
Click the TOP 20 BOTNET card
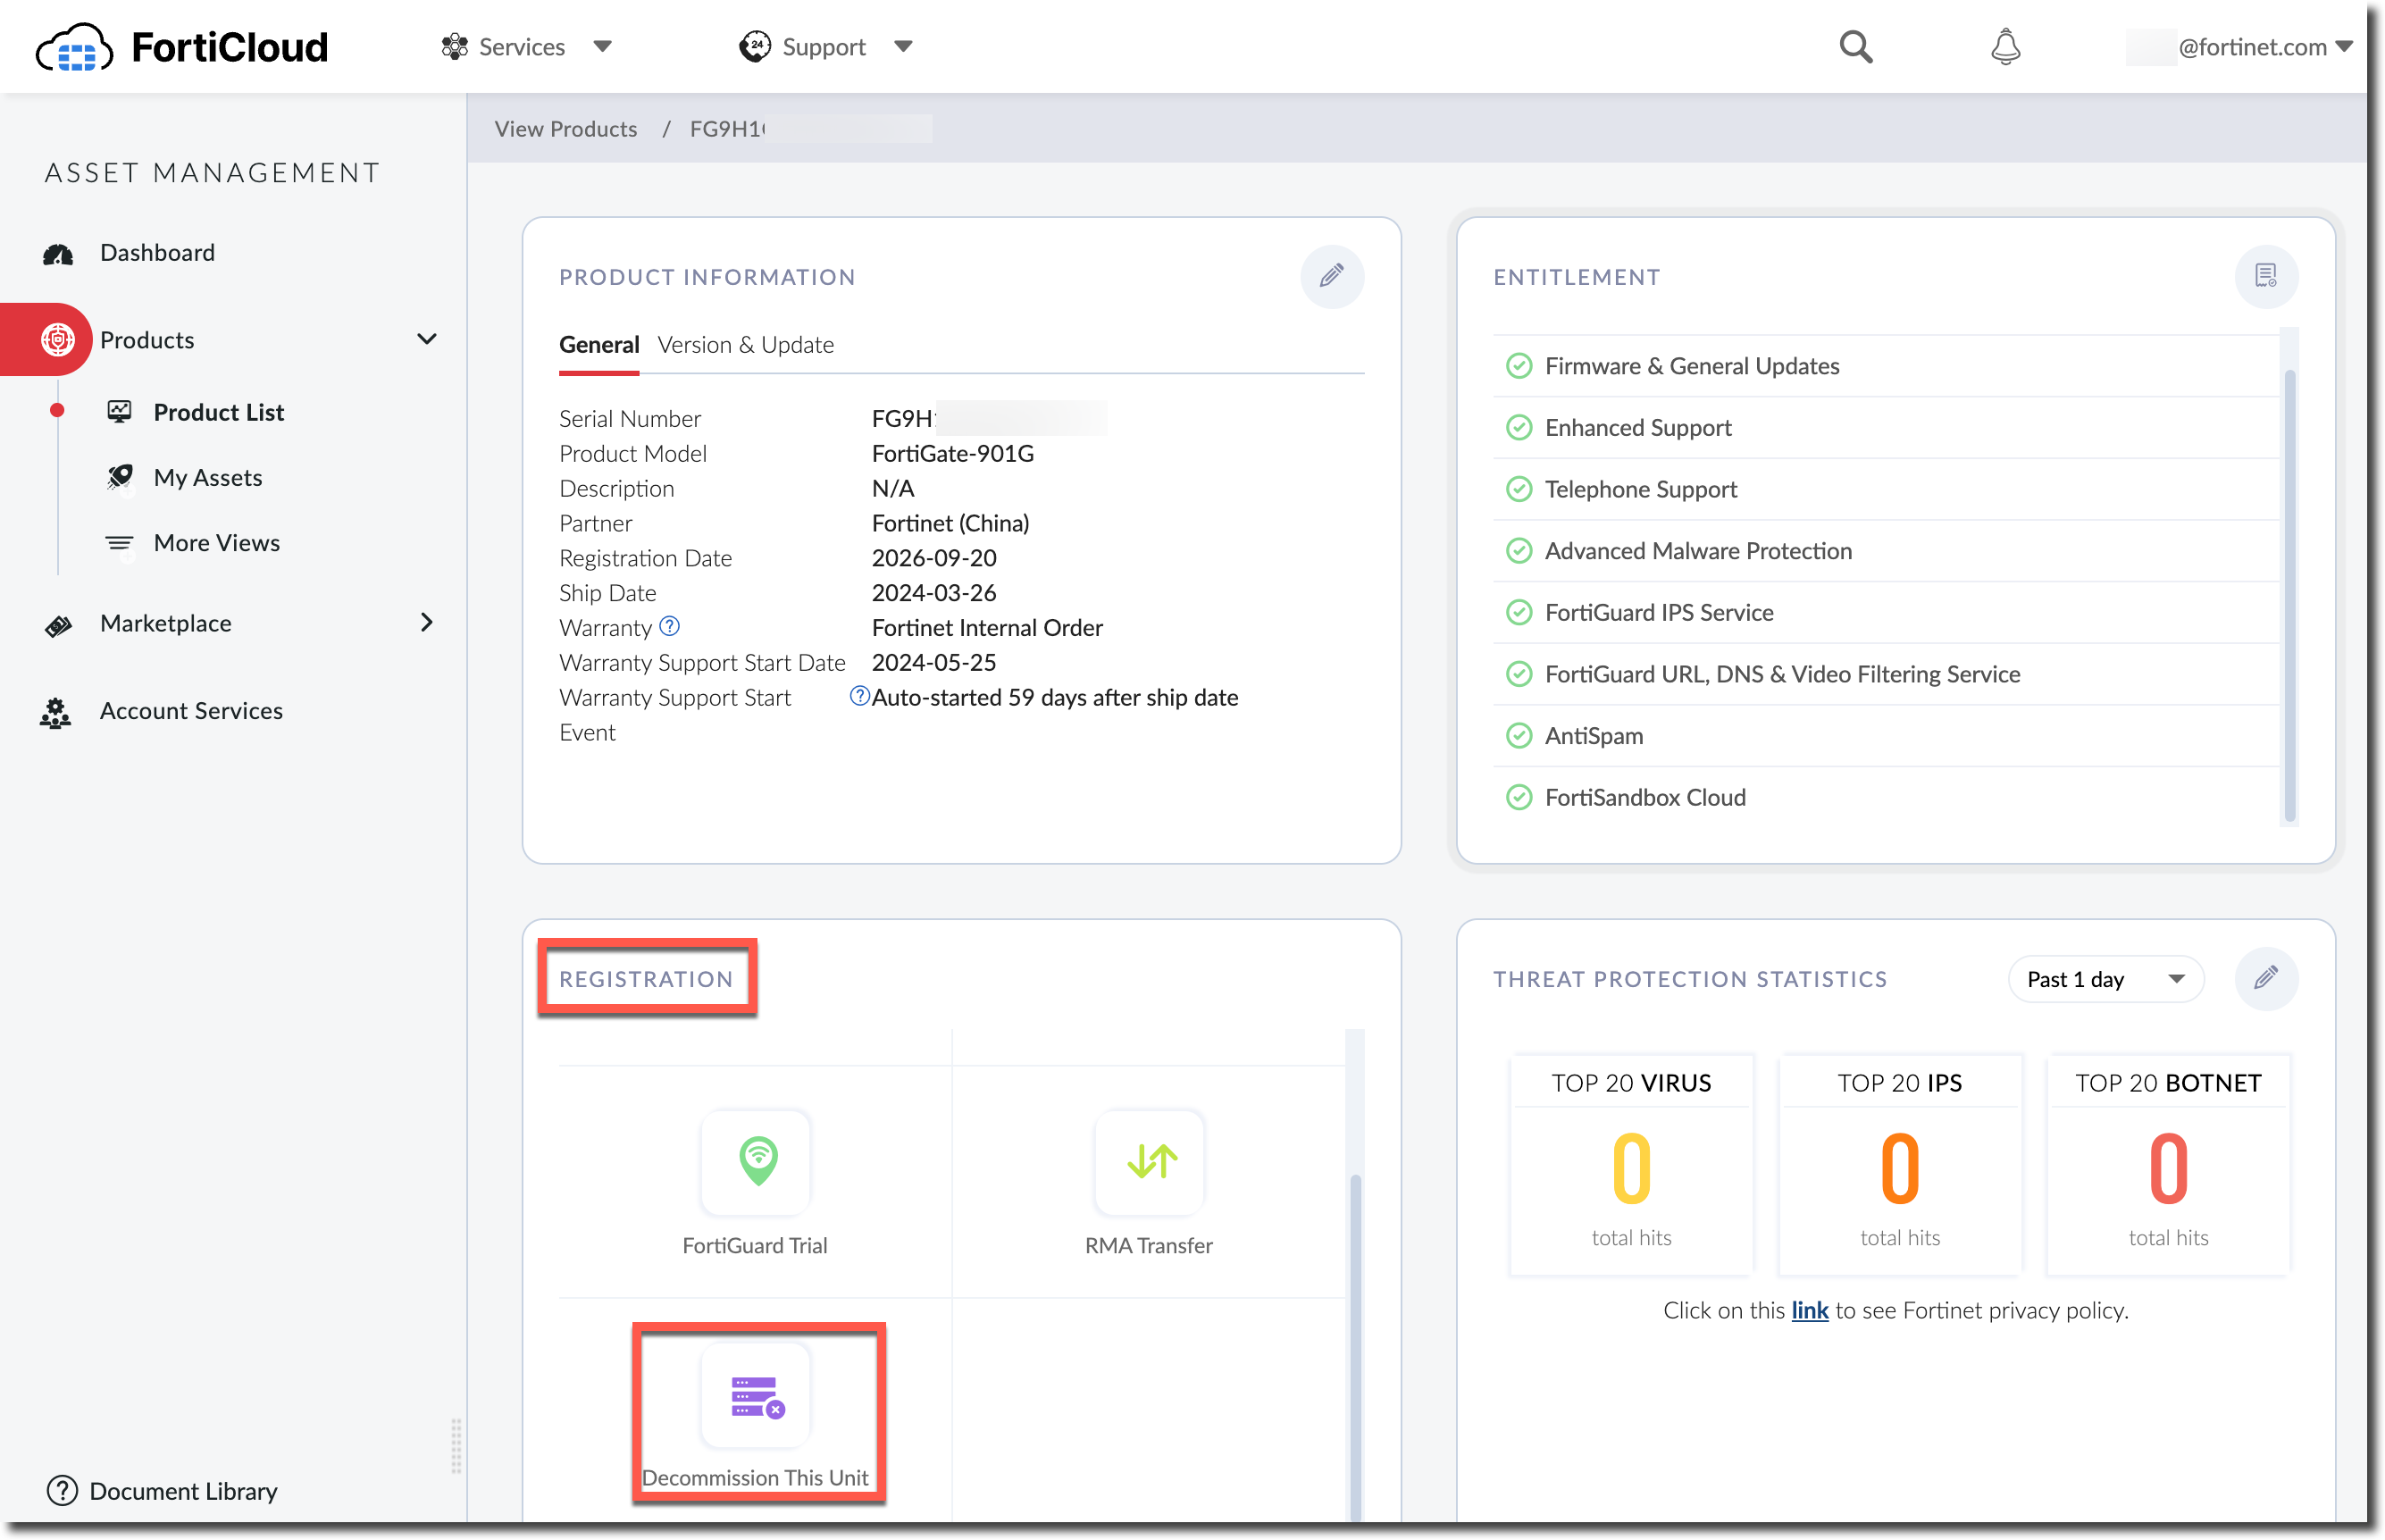[2168, 1164]
